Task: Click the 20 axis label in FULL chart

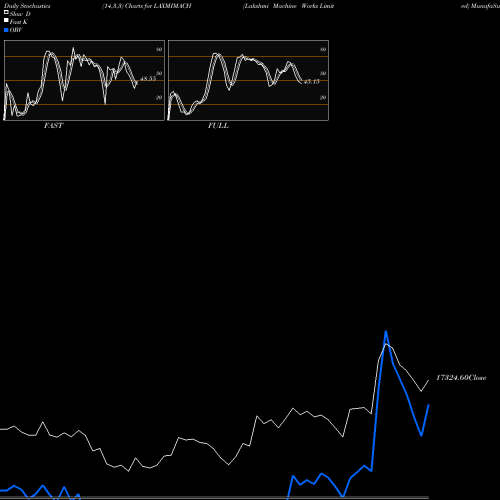Action: point(323,97)
